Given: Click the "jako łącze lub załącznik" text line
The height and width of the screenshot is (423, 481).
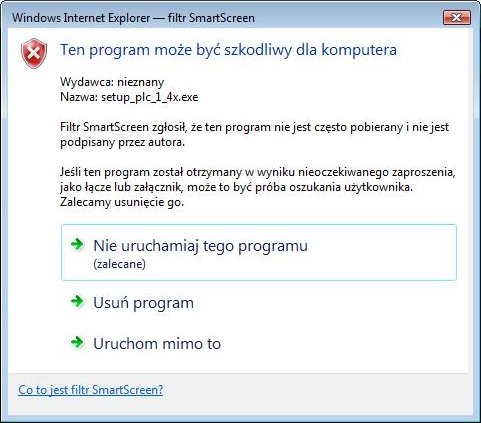Looking at the screenshot, I should 236,187.
